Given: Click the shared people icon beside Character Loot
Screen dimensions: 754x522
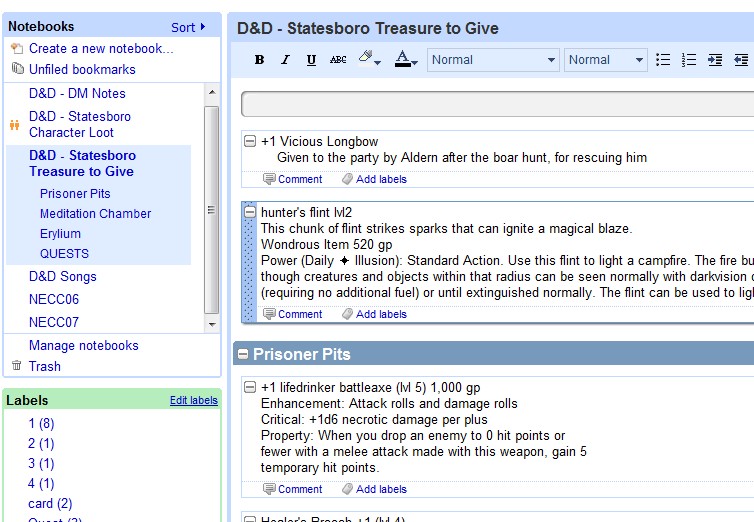Looking at the screenshot, I should [x=14, y=125].
